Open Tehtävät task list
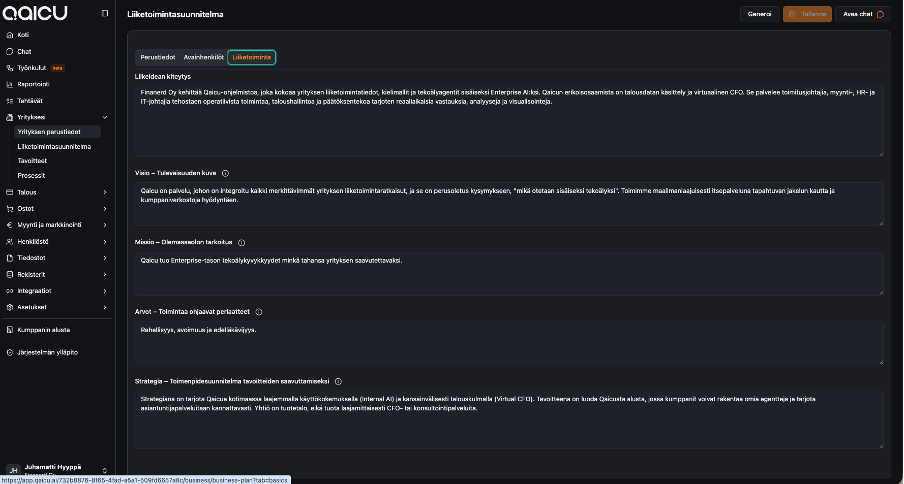This screenshot has width=904, height=484. point(30,101)
